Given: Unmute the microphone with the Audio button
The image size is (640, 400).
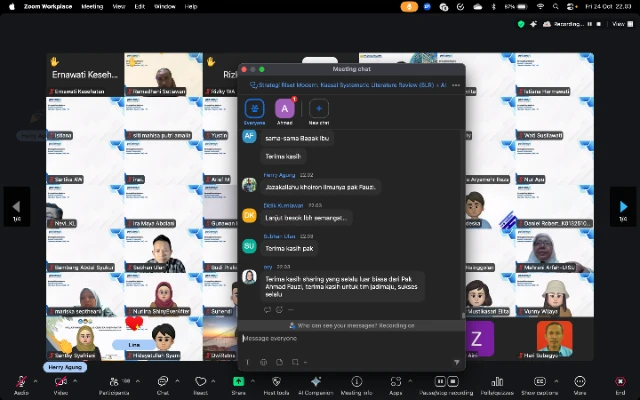Looking at the screenshot, I should 21,385.
